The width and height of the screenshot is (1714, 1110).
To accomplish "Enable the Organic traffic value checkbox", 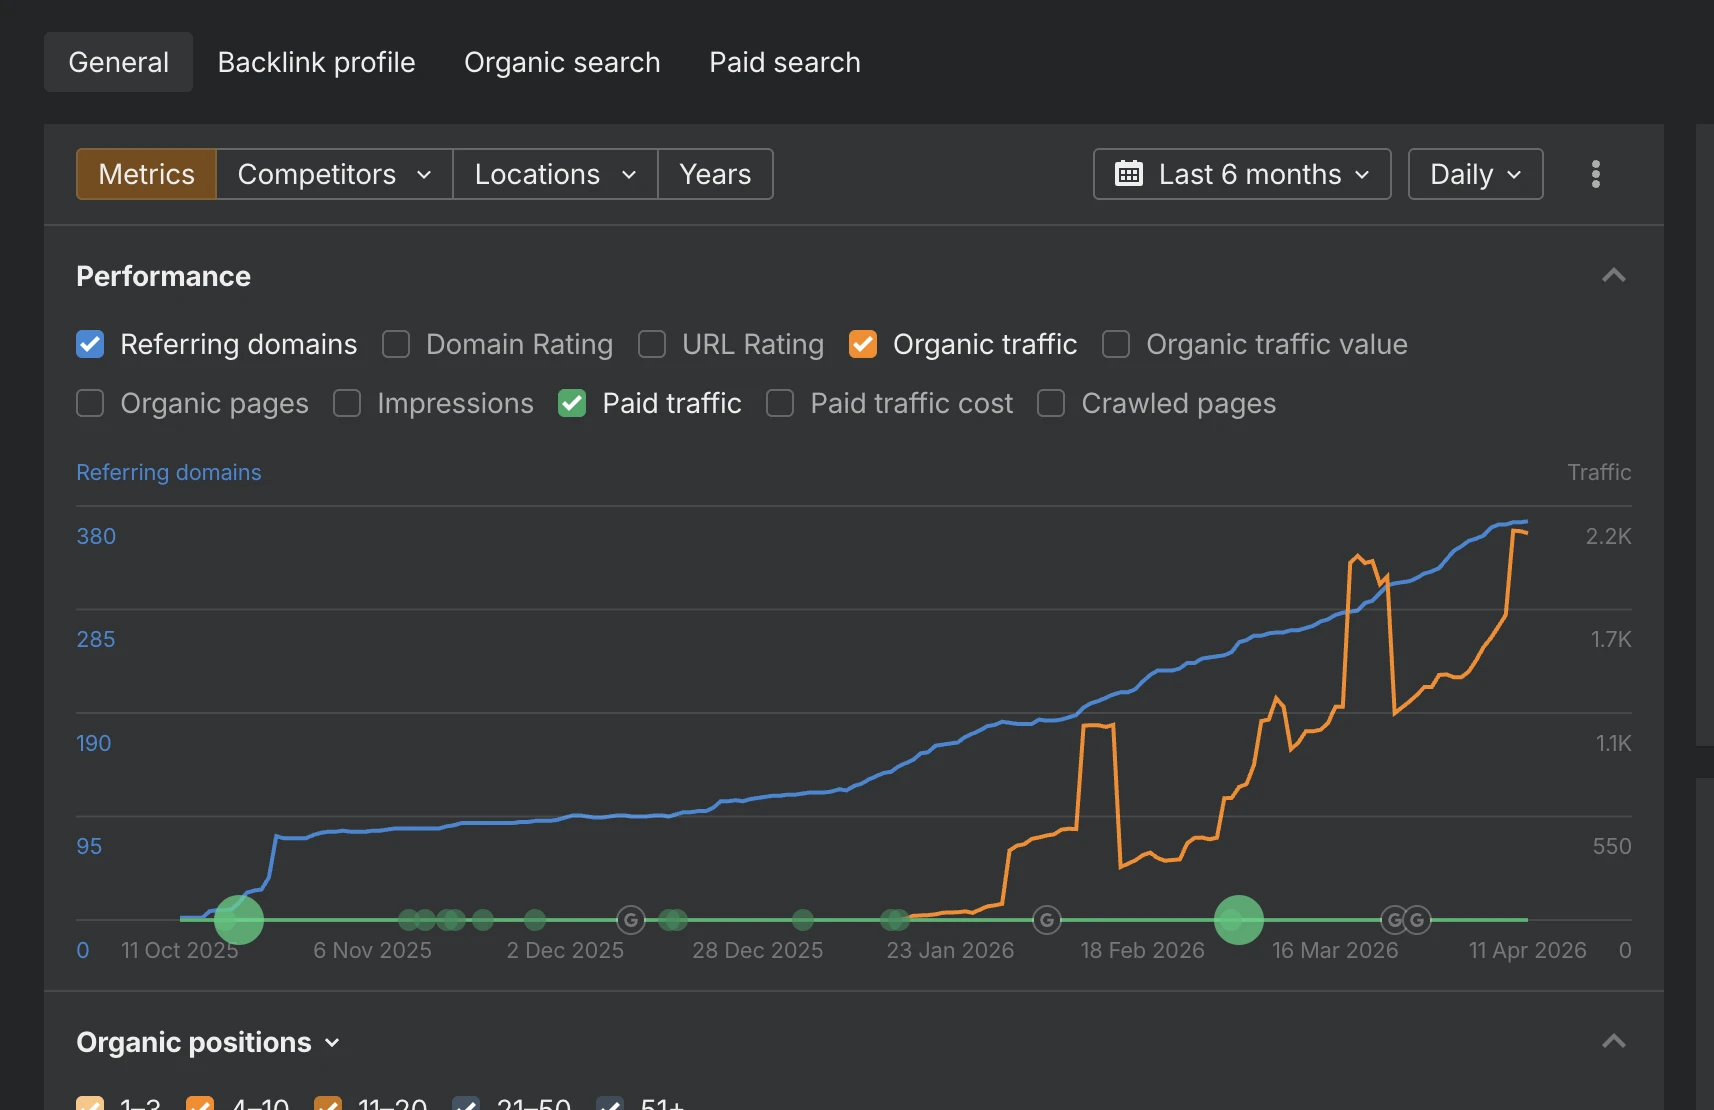I will tap(1116, 344).
